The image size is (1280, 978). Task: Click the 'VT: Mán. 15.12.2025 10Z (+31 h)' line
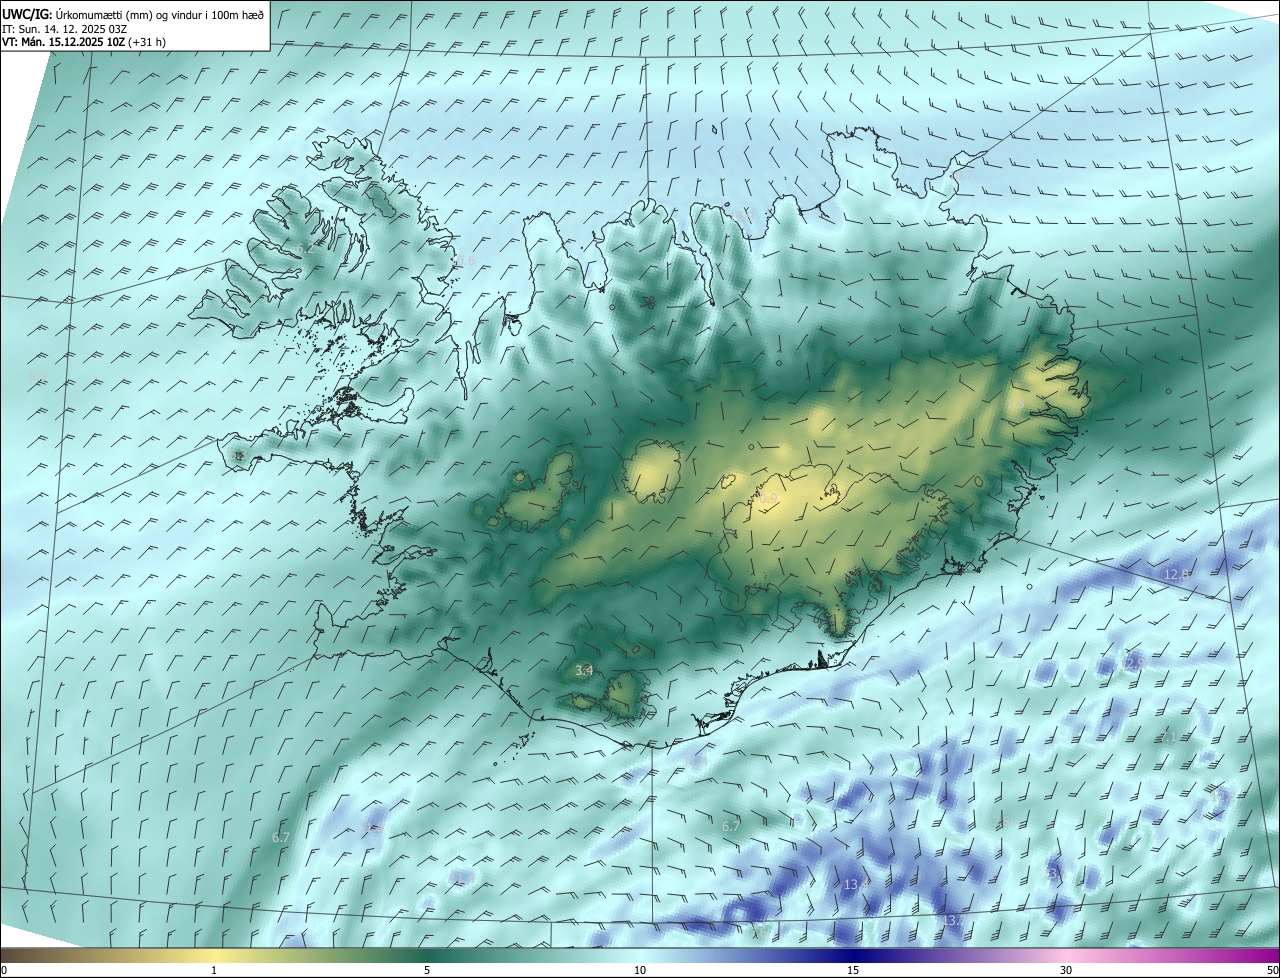[x=84, y=43]
